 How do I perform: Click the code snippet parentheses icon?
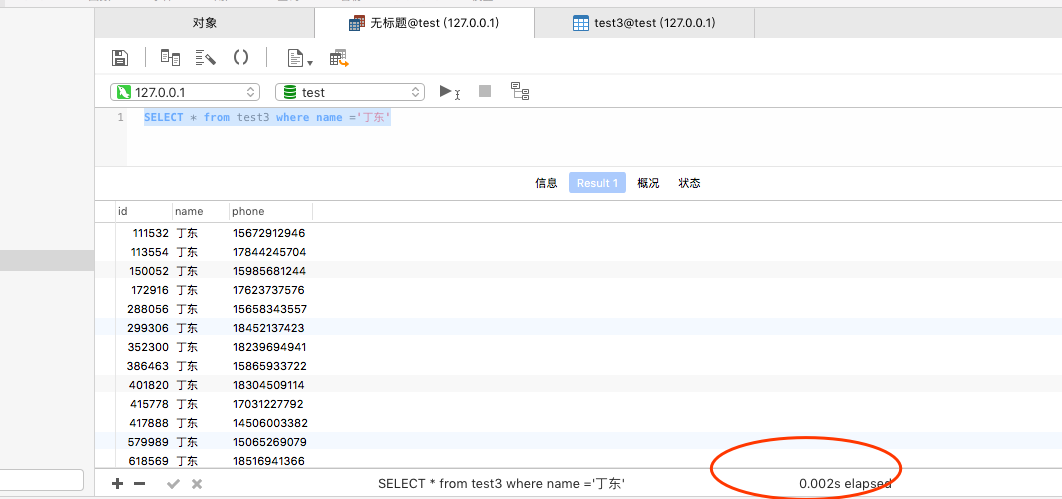pos(240,58)
